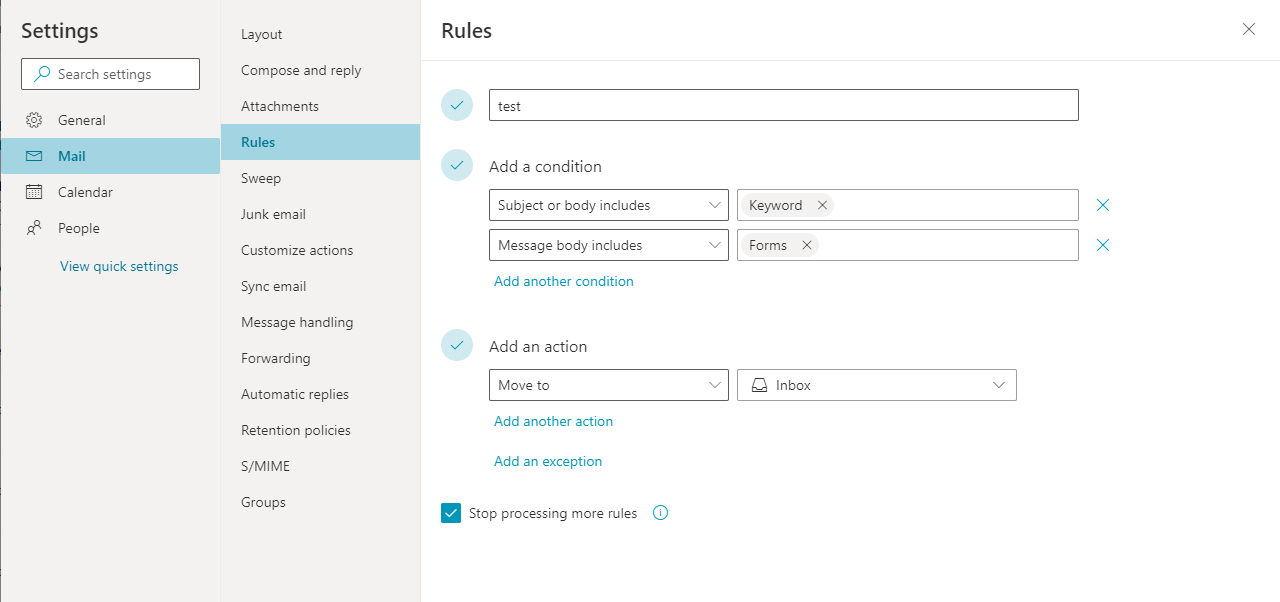The height and width of the screenshot is (602, 1280).
Task: Go to Sync email settings
Action: point(320,286)
